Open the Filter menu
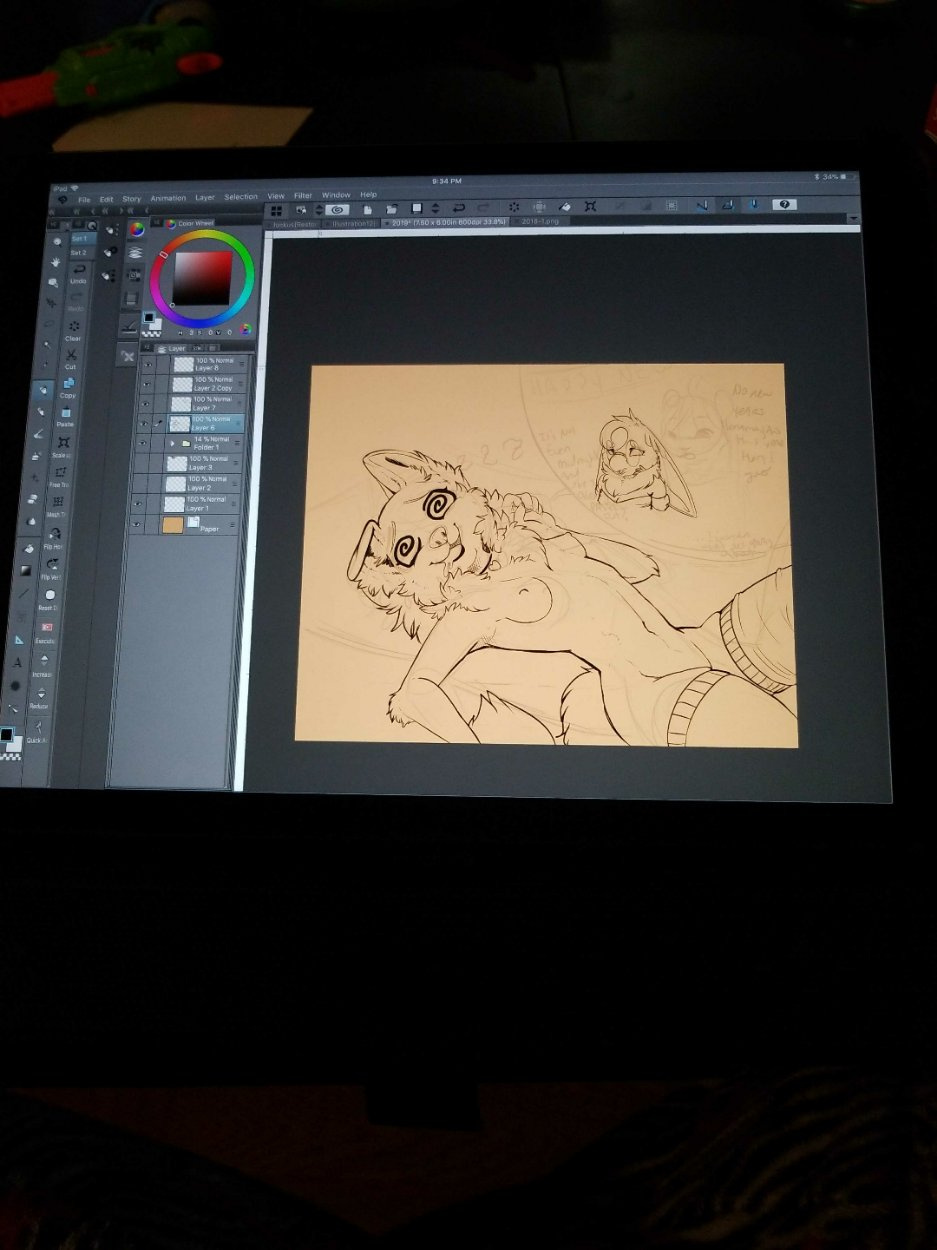The height and width of the screenshot is (1250, 937). (x=303, y=196)
